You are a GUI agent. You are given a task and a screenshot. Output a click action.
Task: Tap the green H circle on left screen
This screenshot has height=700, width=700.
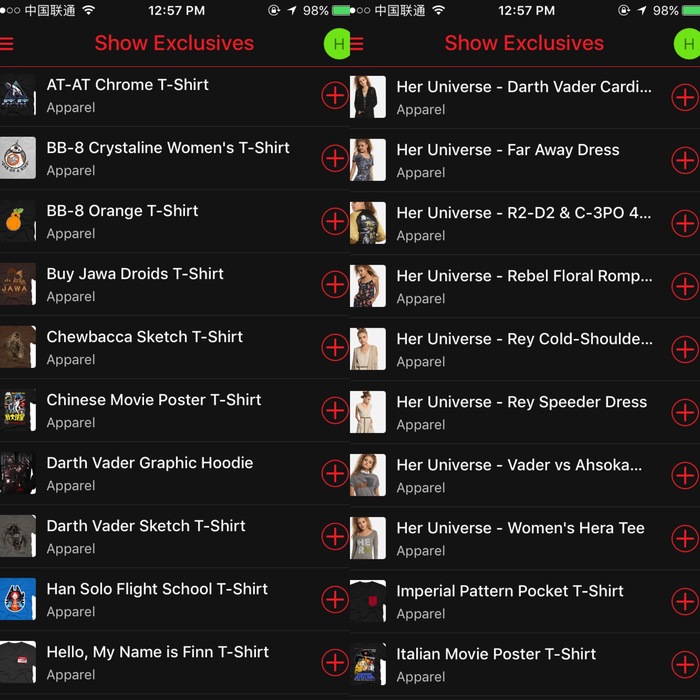pyautogui.click(x=337, y=43)
